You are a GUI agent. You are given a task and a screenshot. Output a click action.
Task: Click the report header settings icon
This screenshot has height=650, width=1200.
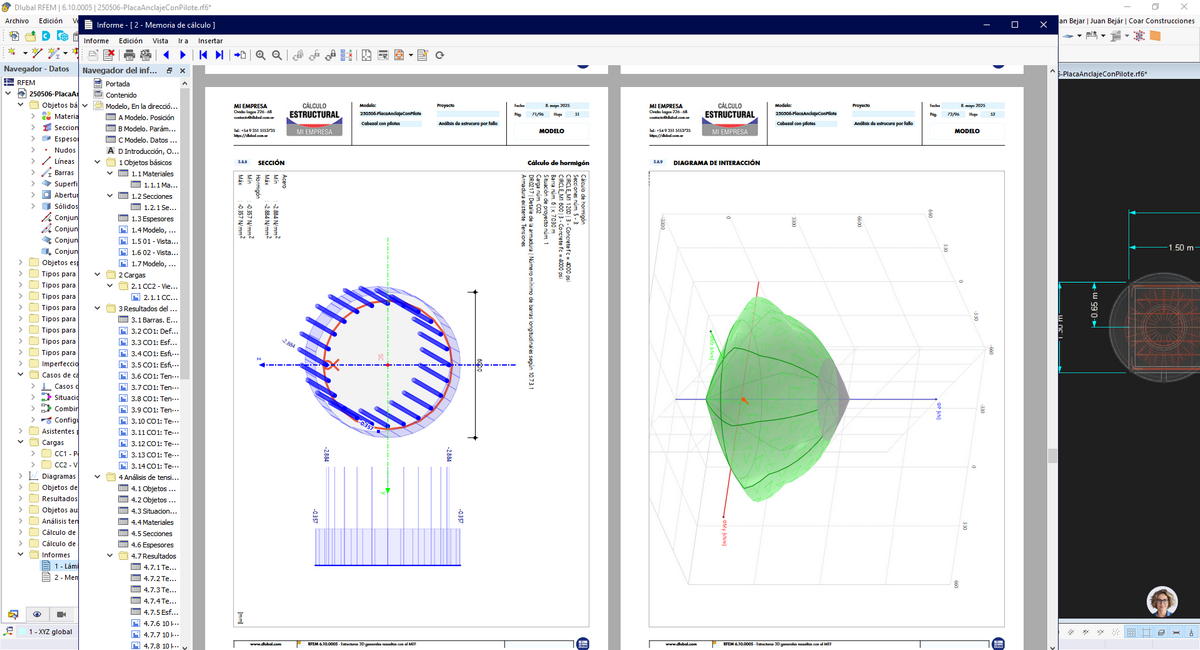pyautogui.click(x=383, y=55)
